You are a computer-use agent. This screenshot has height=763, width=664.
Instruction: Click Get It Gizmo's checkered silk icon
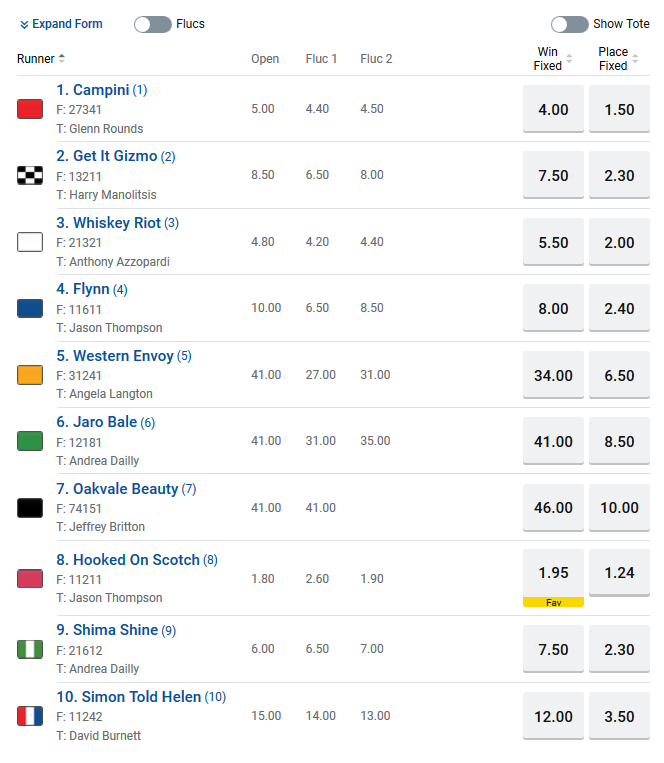tap(30, 175)
